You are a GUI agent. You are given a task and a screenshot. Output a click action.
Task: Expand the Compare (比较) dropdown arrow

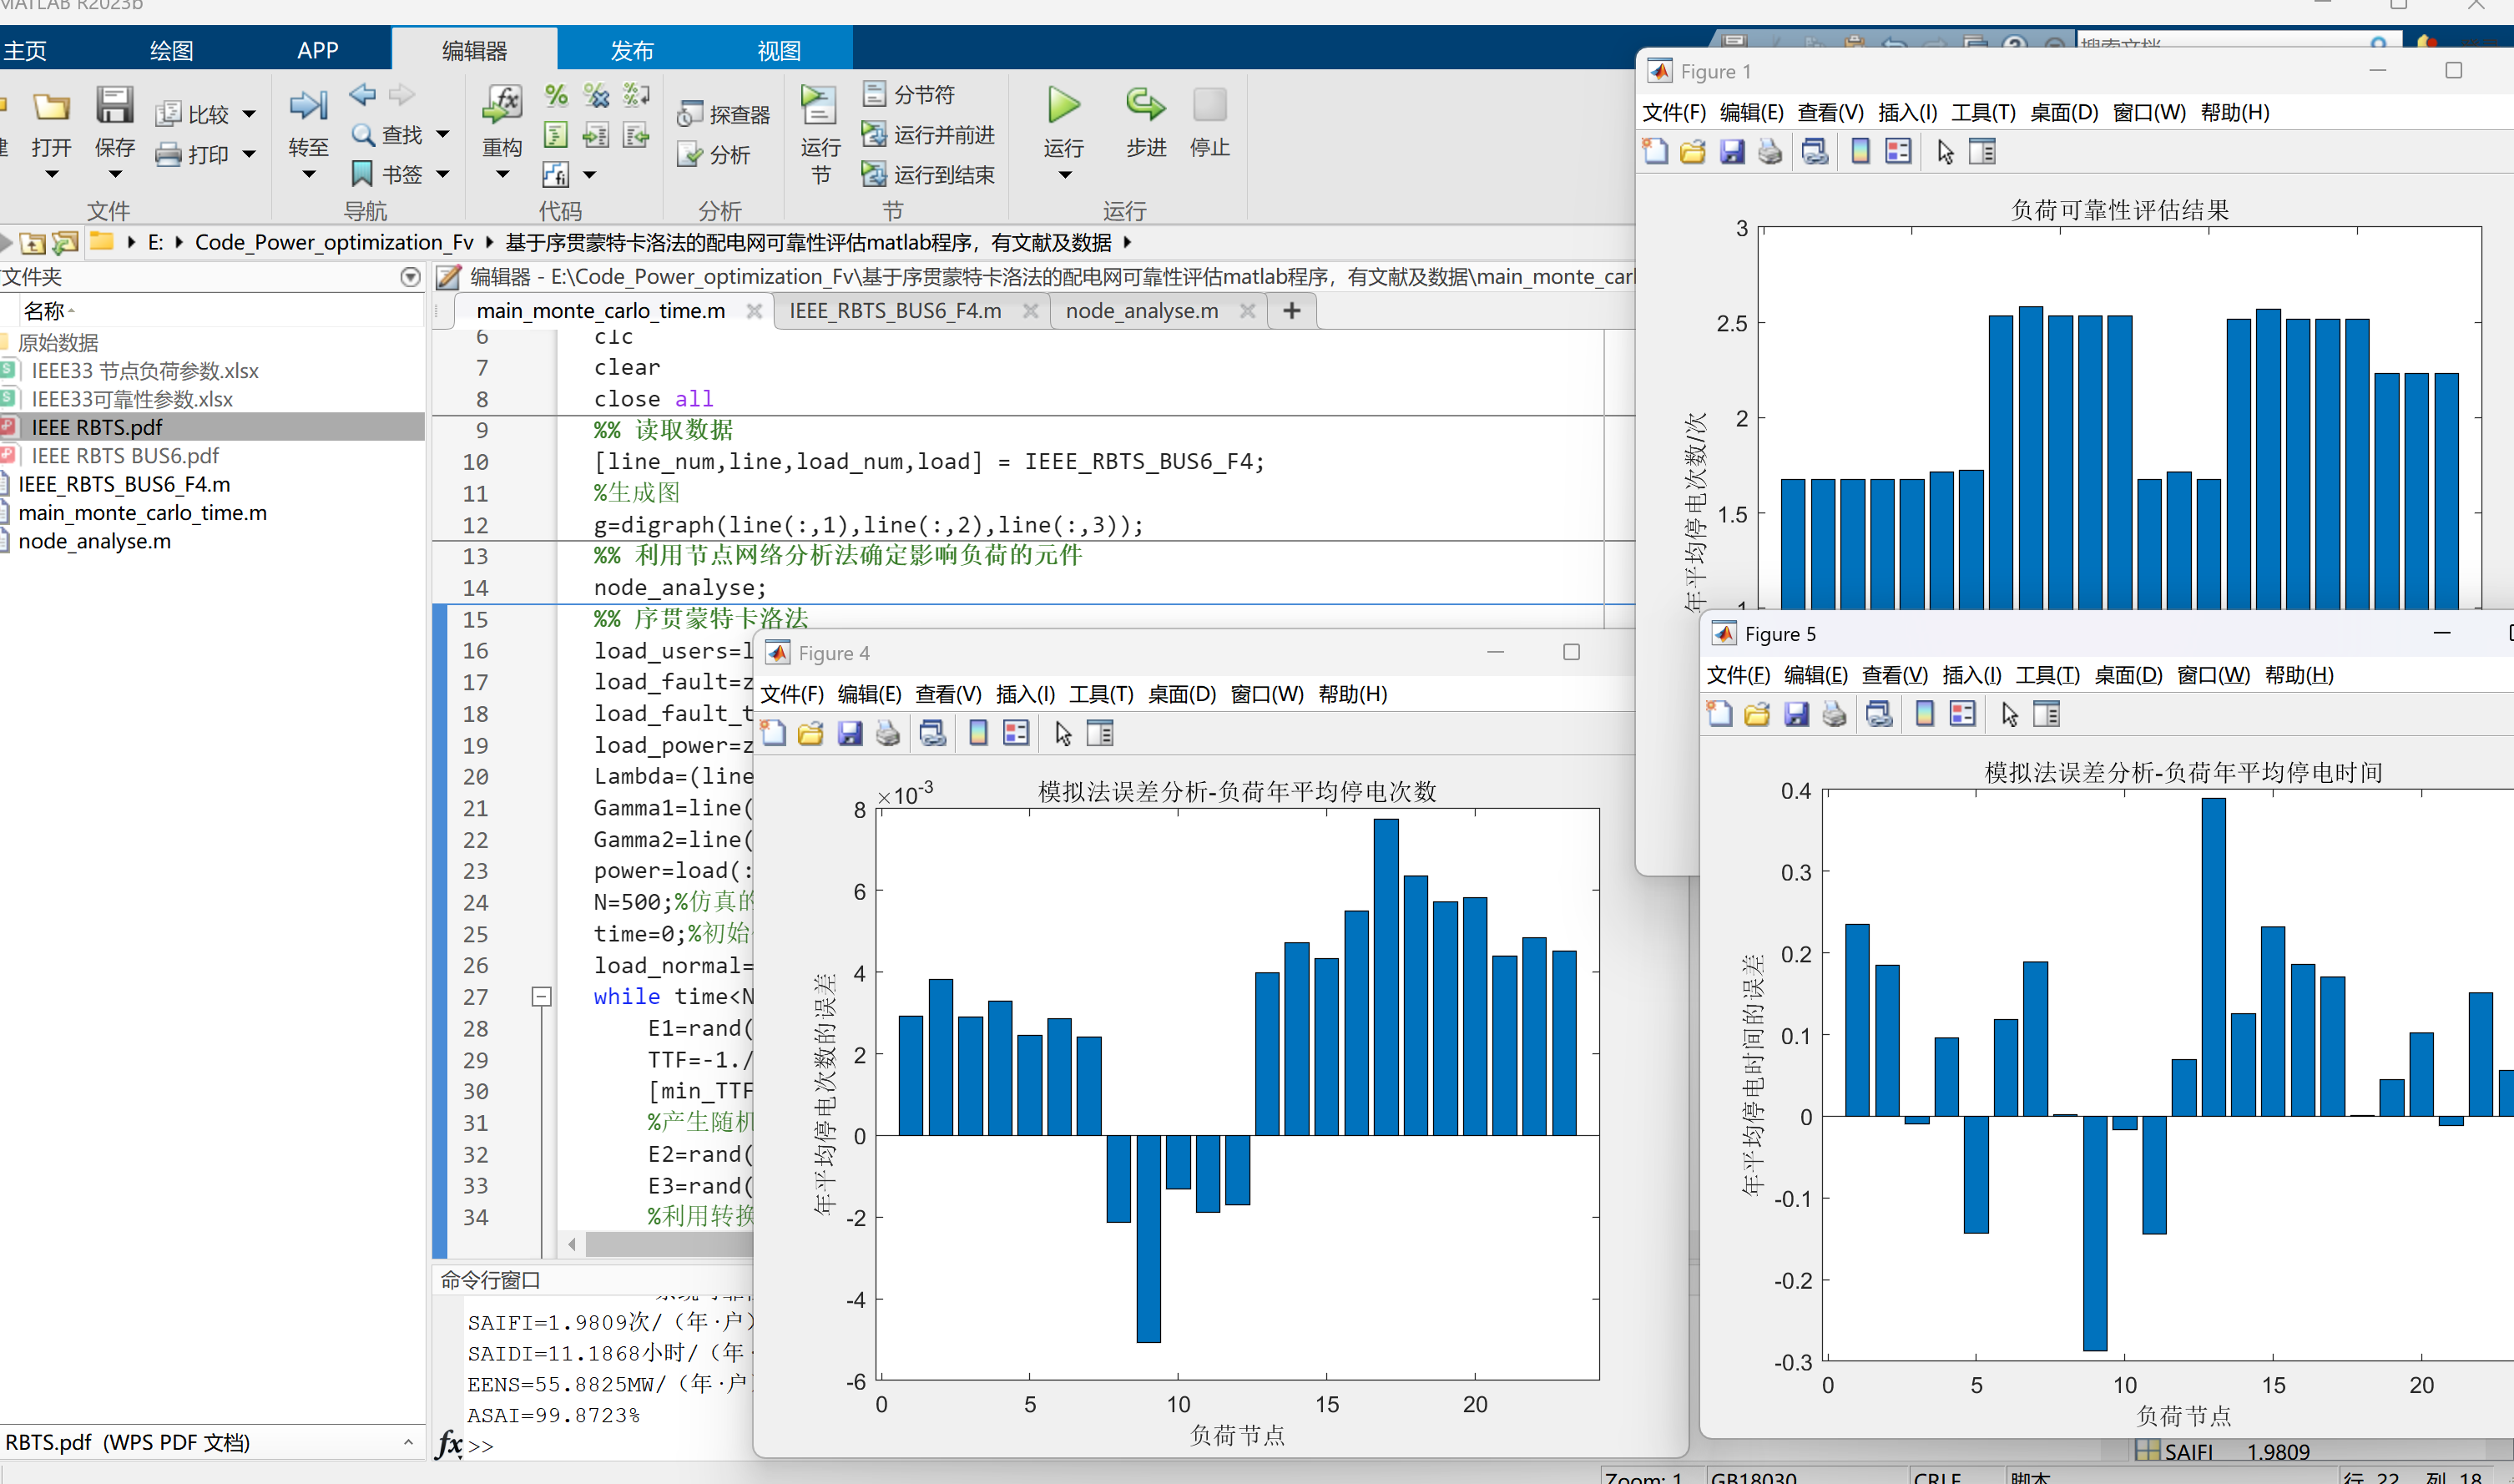click(x=249, y=114)
